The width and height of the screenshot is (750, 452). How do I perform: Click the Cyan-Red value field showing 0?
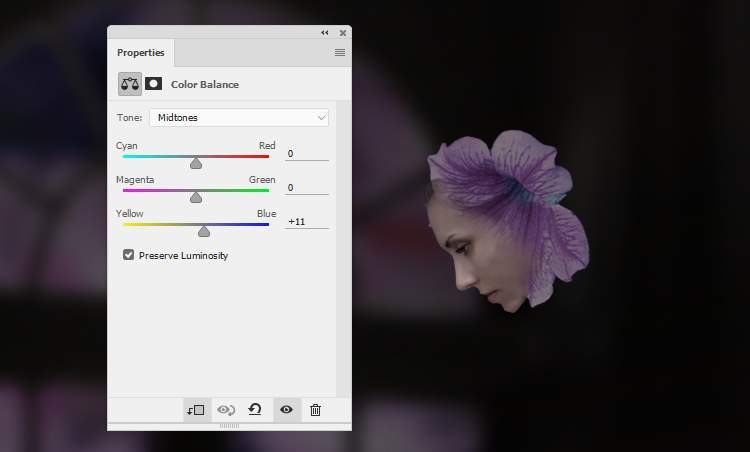click(307, 154)
